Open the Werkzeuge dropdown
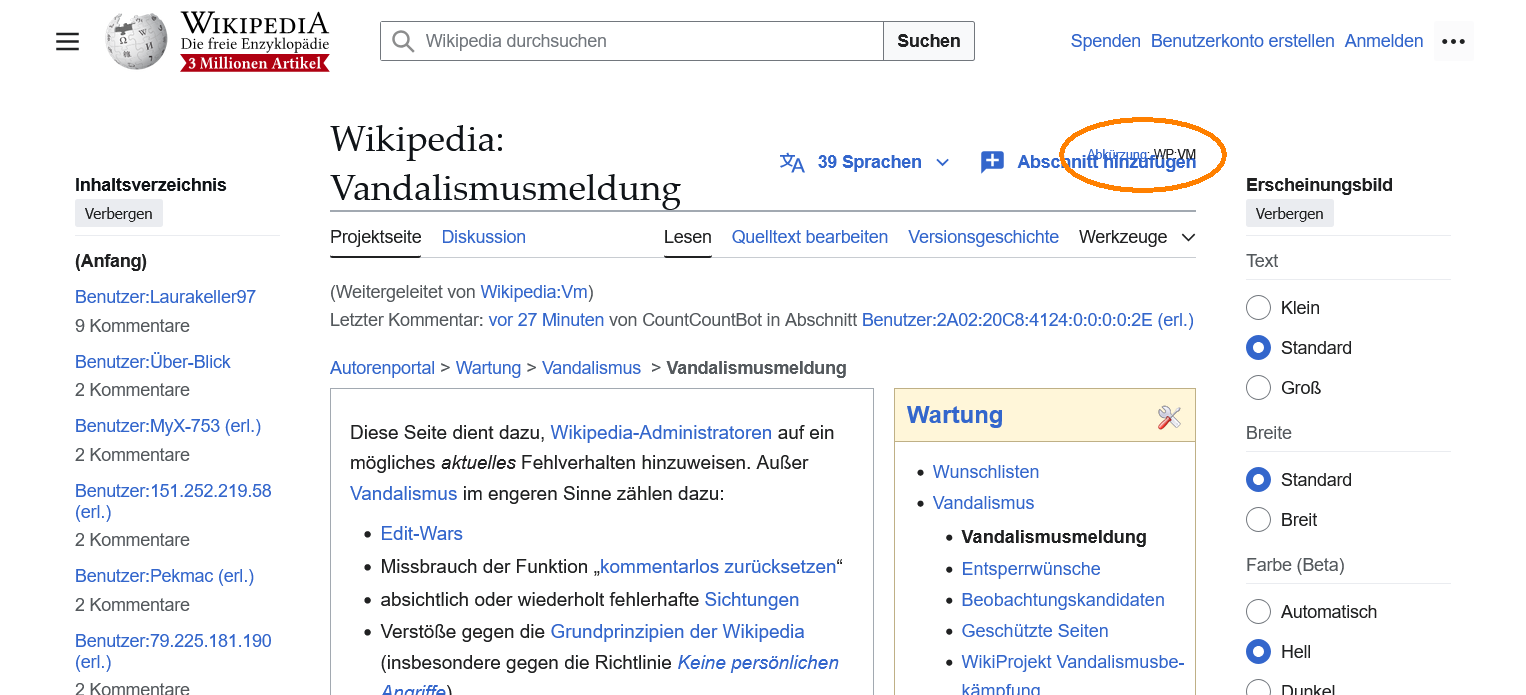1526x695 pixels. 1137,237
